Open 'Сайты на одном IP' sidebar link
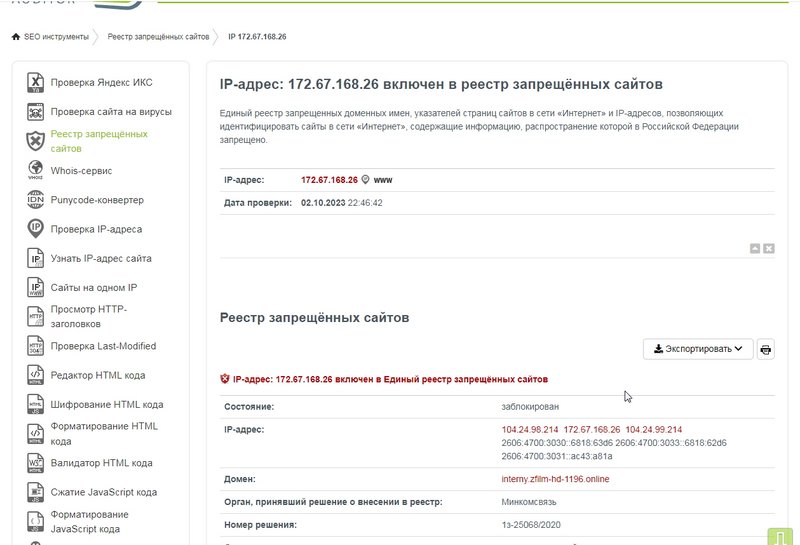The image size is (800, 545). (x=94, y=287)
